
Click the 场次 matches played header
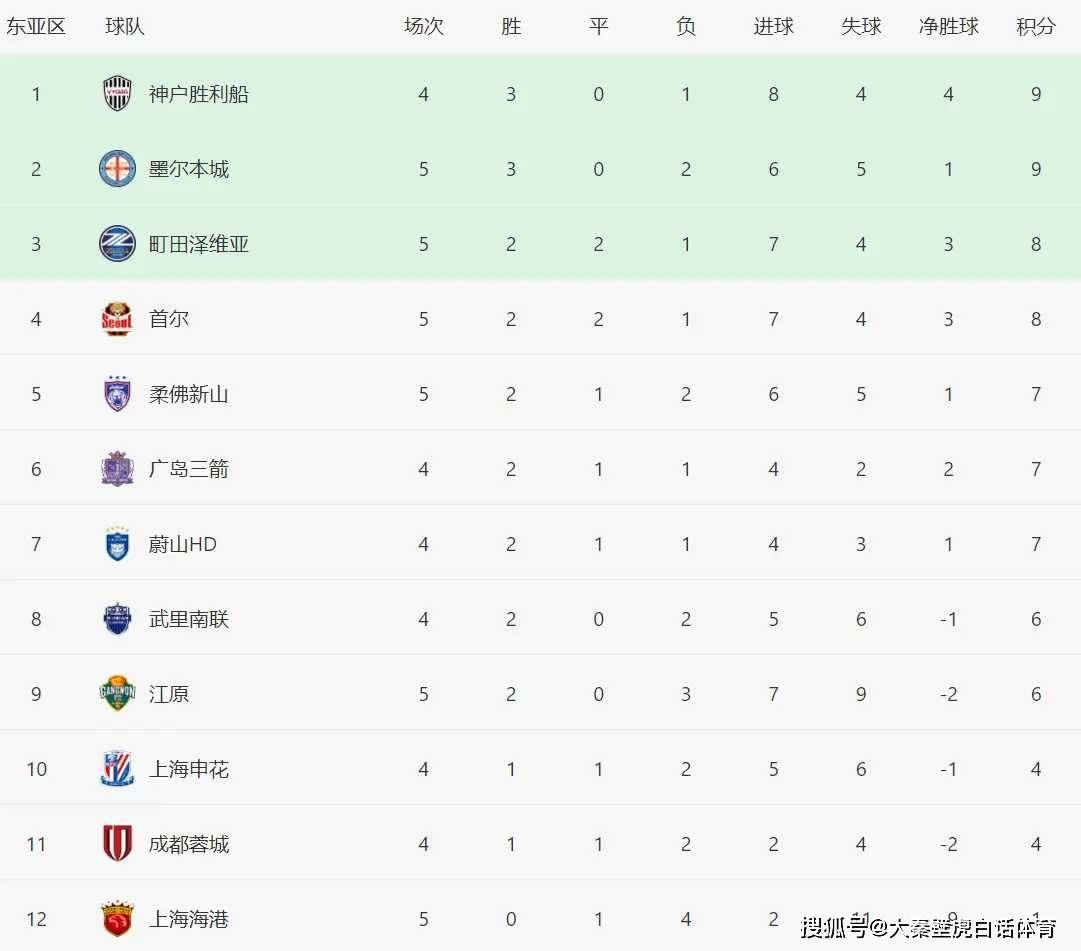click(424, 27)
